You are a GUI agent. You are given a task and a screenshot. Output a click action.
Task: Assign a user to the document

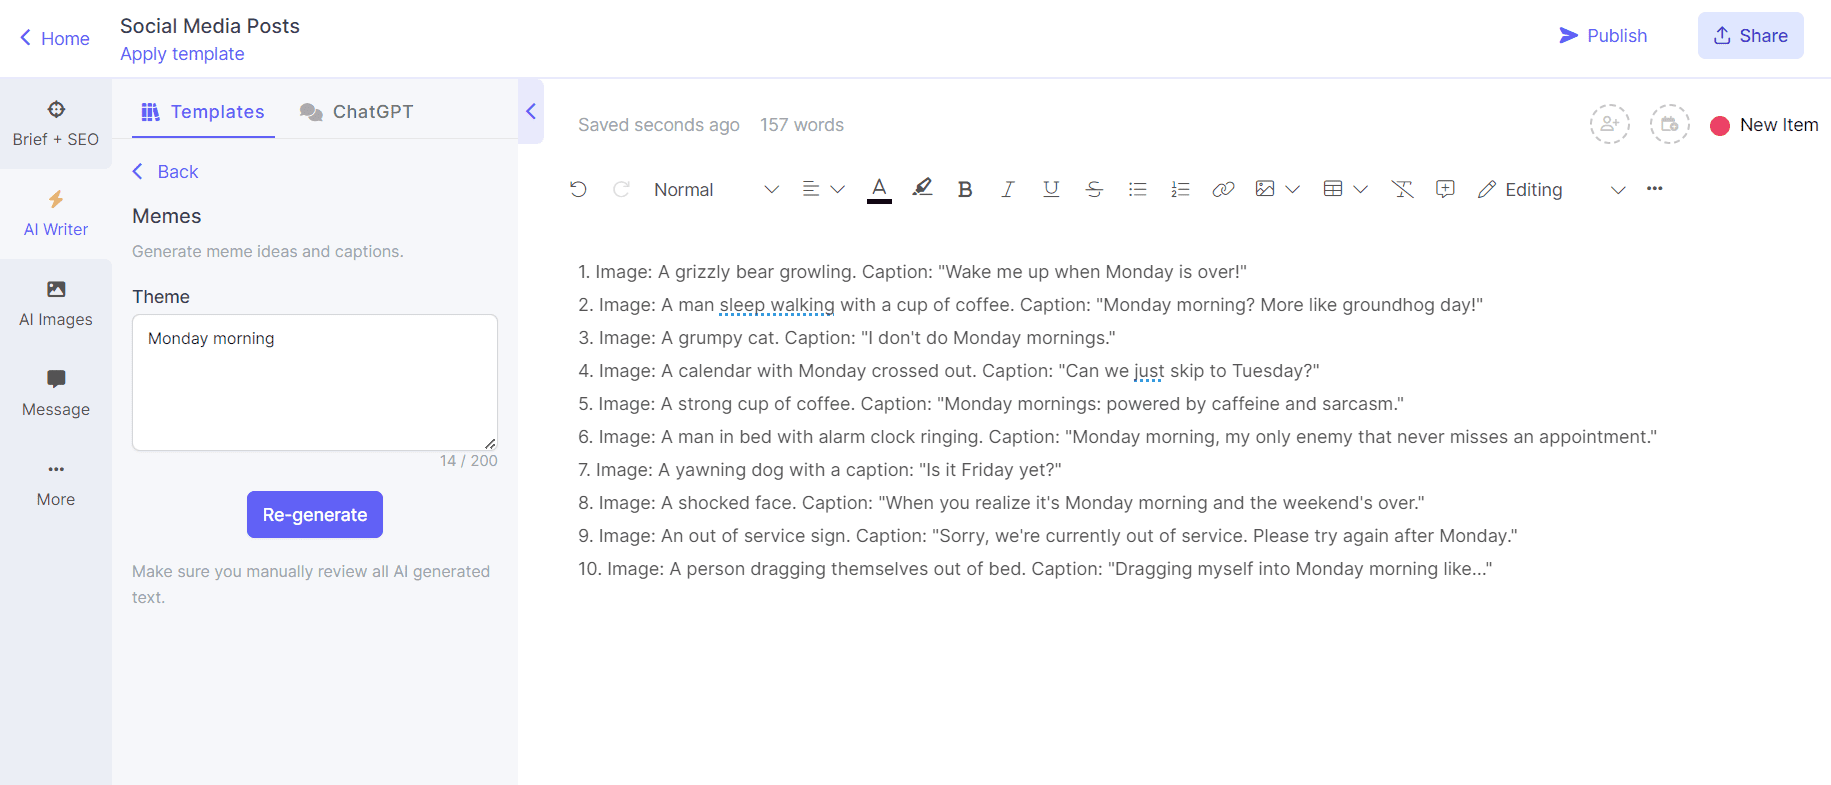[1610, 124]
